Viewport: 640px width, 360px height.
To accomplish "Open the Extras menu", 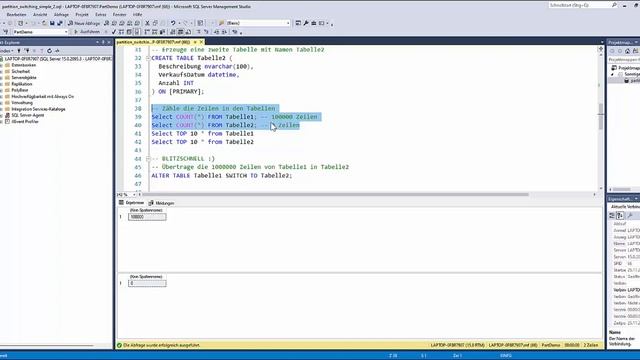I will pyautogui.click(x=100, y=15).
